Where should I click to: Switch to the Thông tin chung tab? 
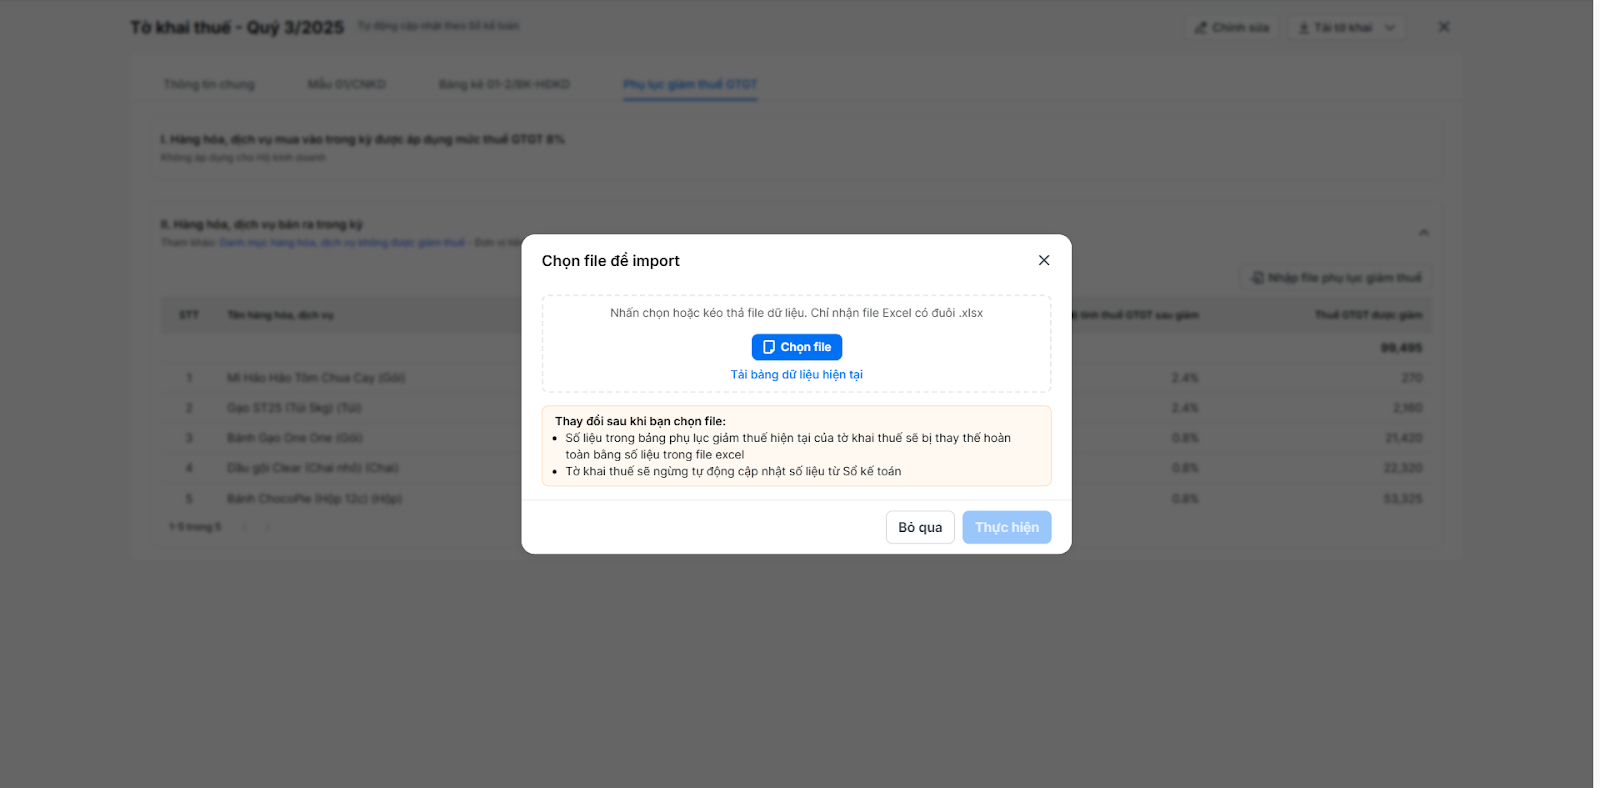click(209, 84)
